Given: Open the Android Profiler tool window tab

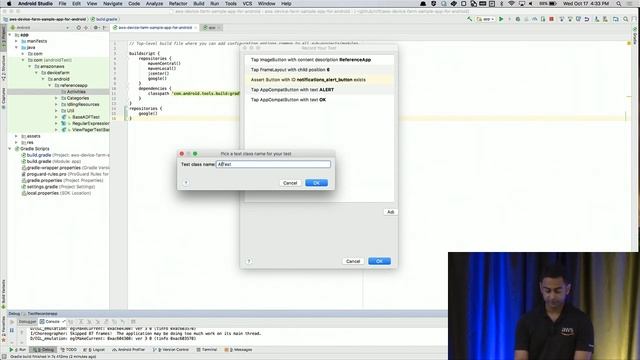Looking at the screenshot, I should coord(129,350).
